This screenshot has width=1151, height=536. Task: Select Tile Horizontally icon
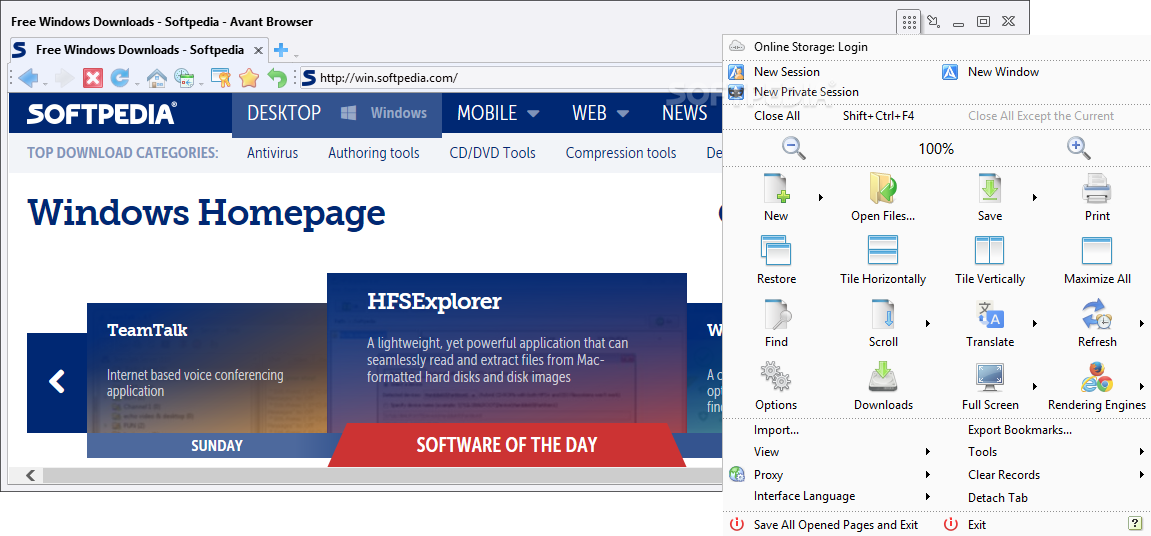pyautogui.click(x=883, y=250)
